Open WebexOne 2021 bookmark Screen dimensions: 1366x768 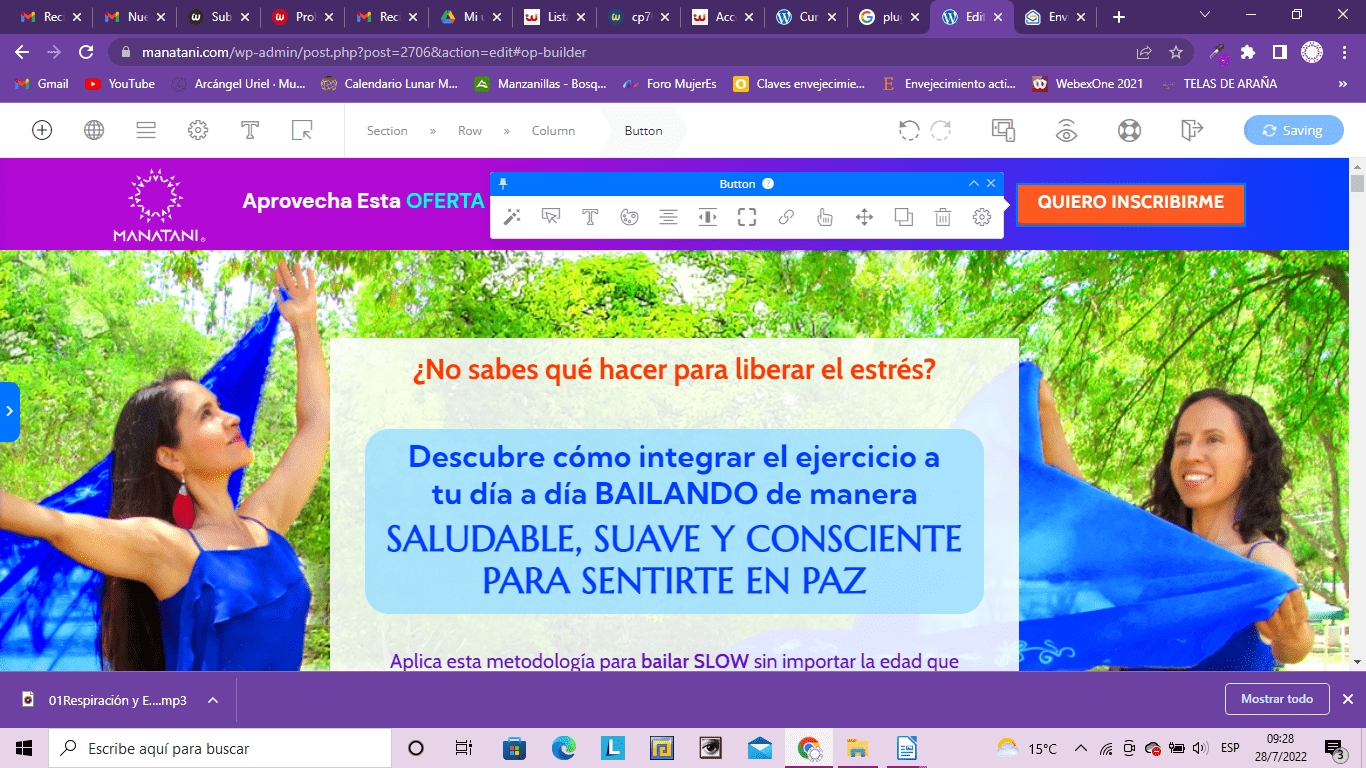(x=1087, y=84)
